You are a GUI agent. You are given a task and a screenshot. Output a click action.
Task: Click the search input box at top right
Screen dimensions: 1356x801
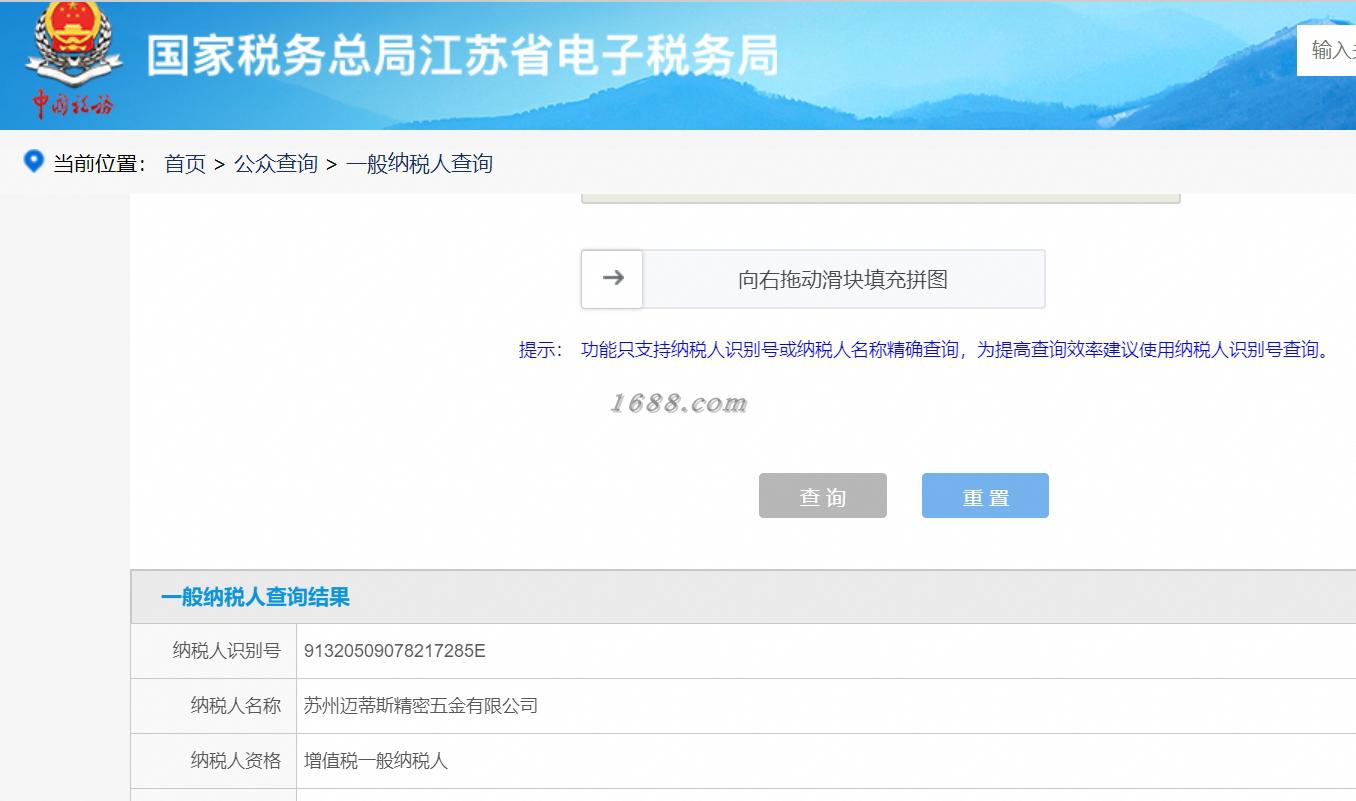pos(1327,50)
